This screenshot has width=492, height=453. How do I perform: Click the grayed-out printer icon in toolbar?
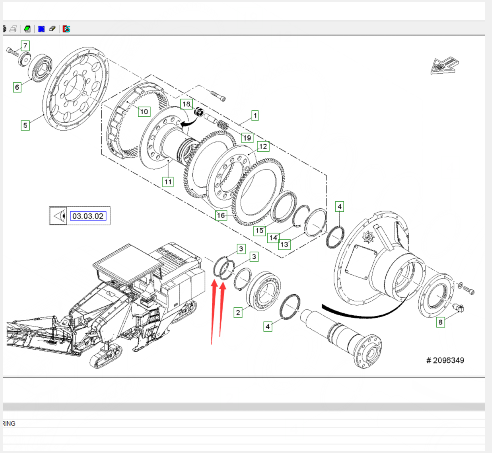pyautogui.click(x=13, y=29)
